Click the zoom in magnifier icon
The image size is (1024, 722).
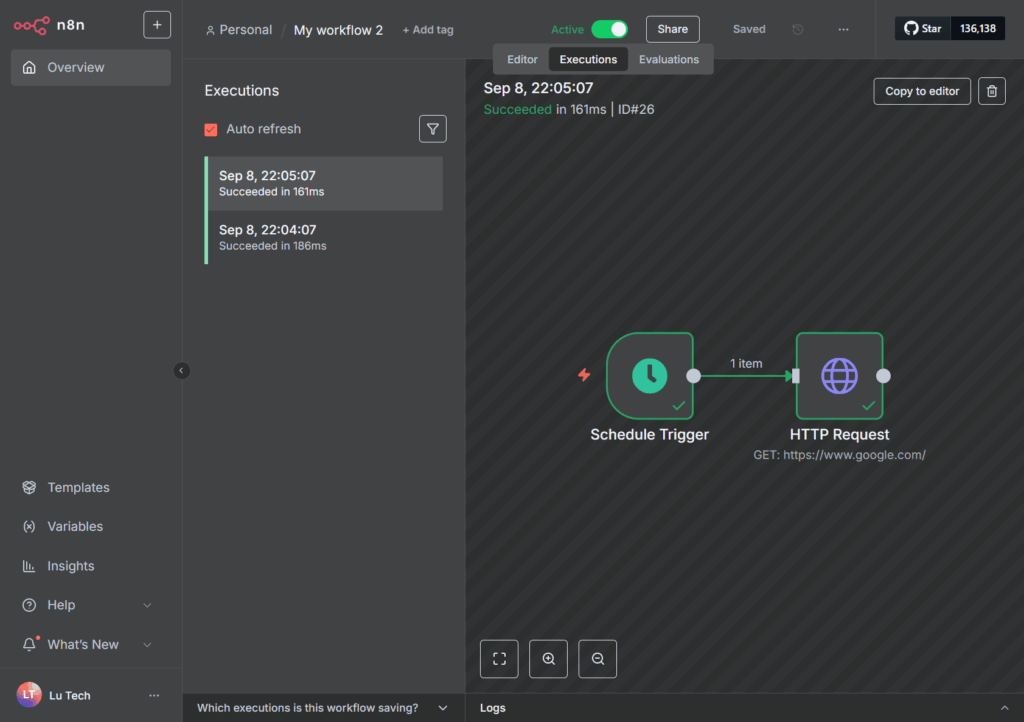point(548,659)
